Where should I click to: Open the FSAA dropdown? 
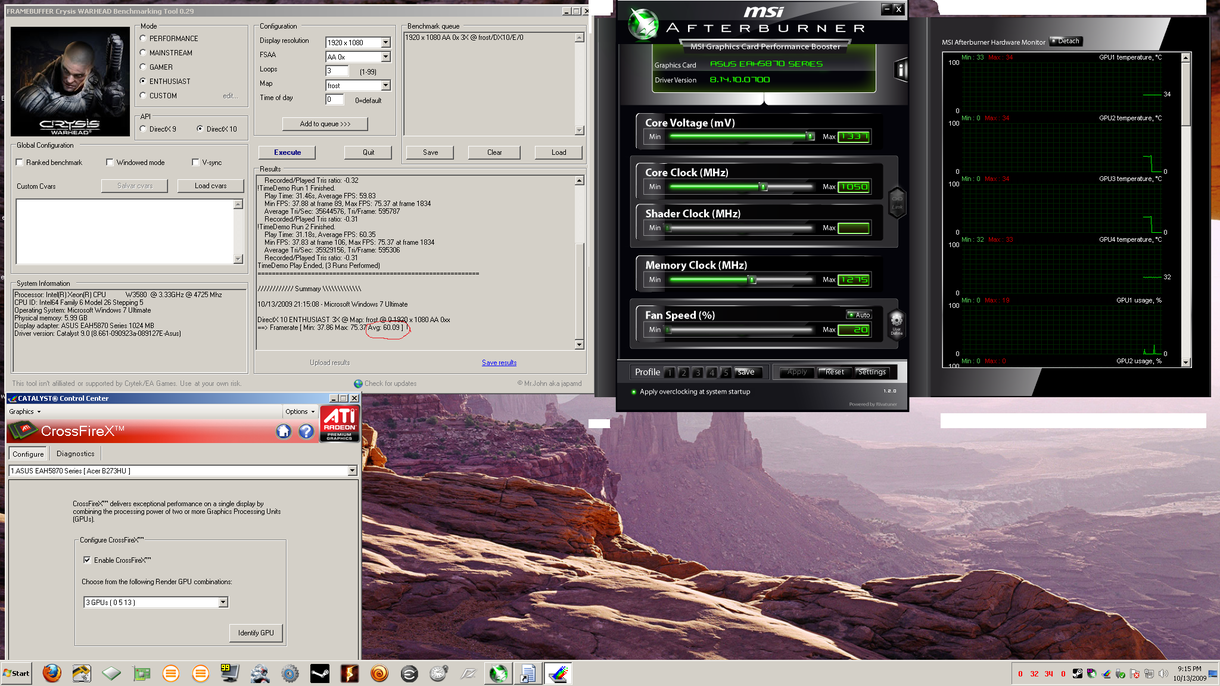pos(385,57)
